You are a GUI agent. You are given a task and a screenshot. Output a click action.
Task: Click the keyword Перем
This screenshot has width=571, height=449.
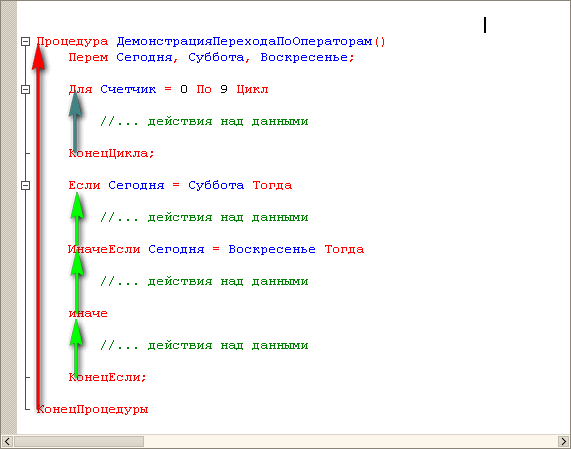88,58
